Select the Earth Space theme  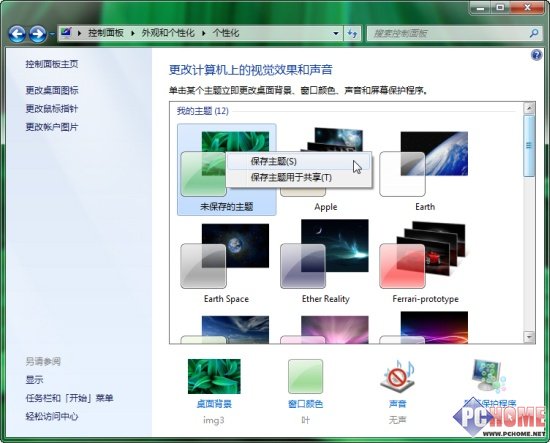tap(226, 263)
